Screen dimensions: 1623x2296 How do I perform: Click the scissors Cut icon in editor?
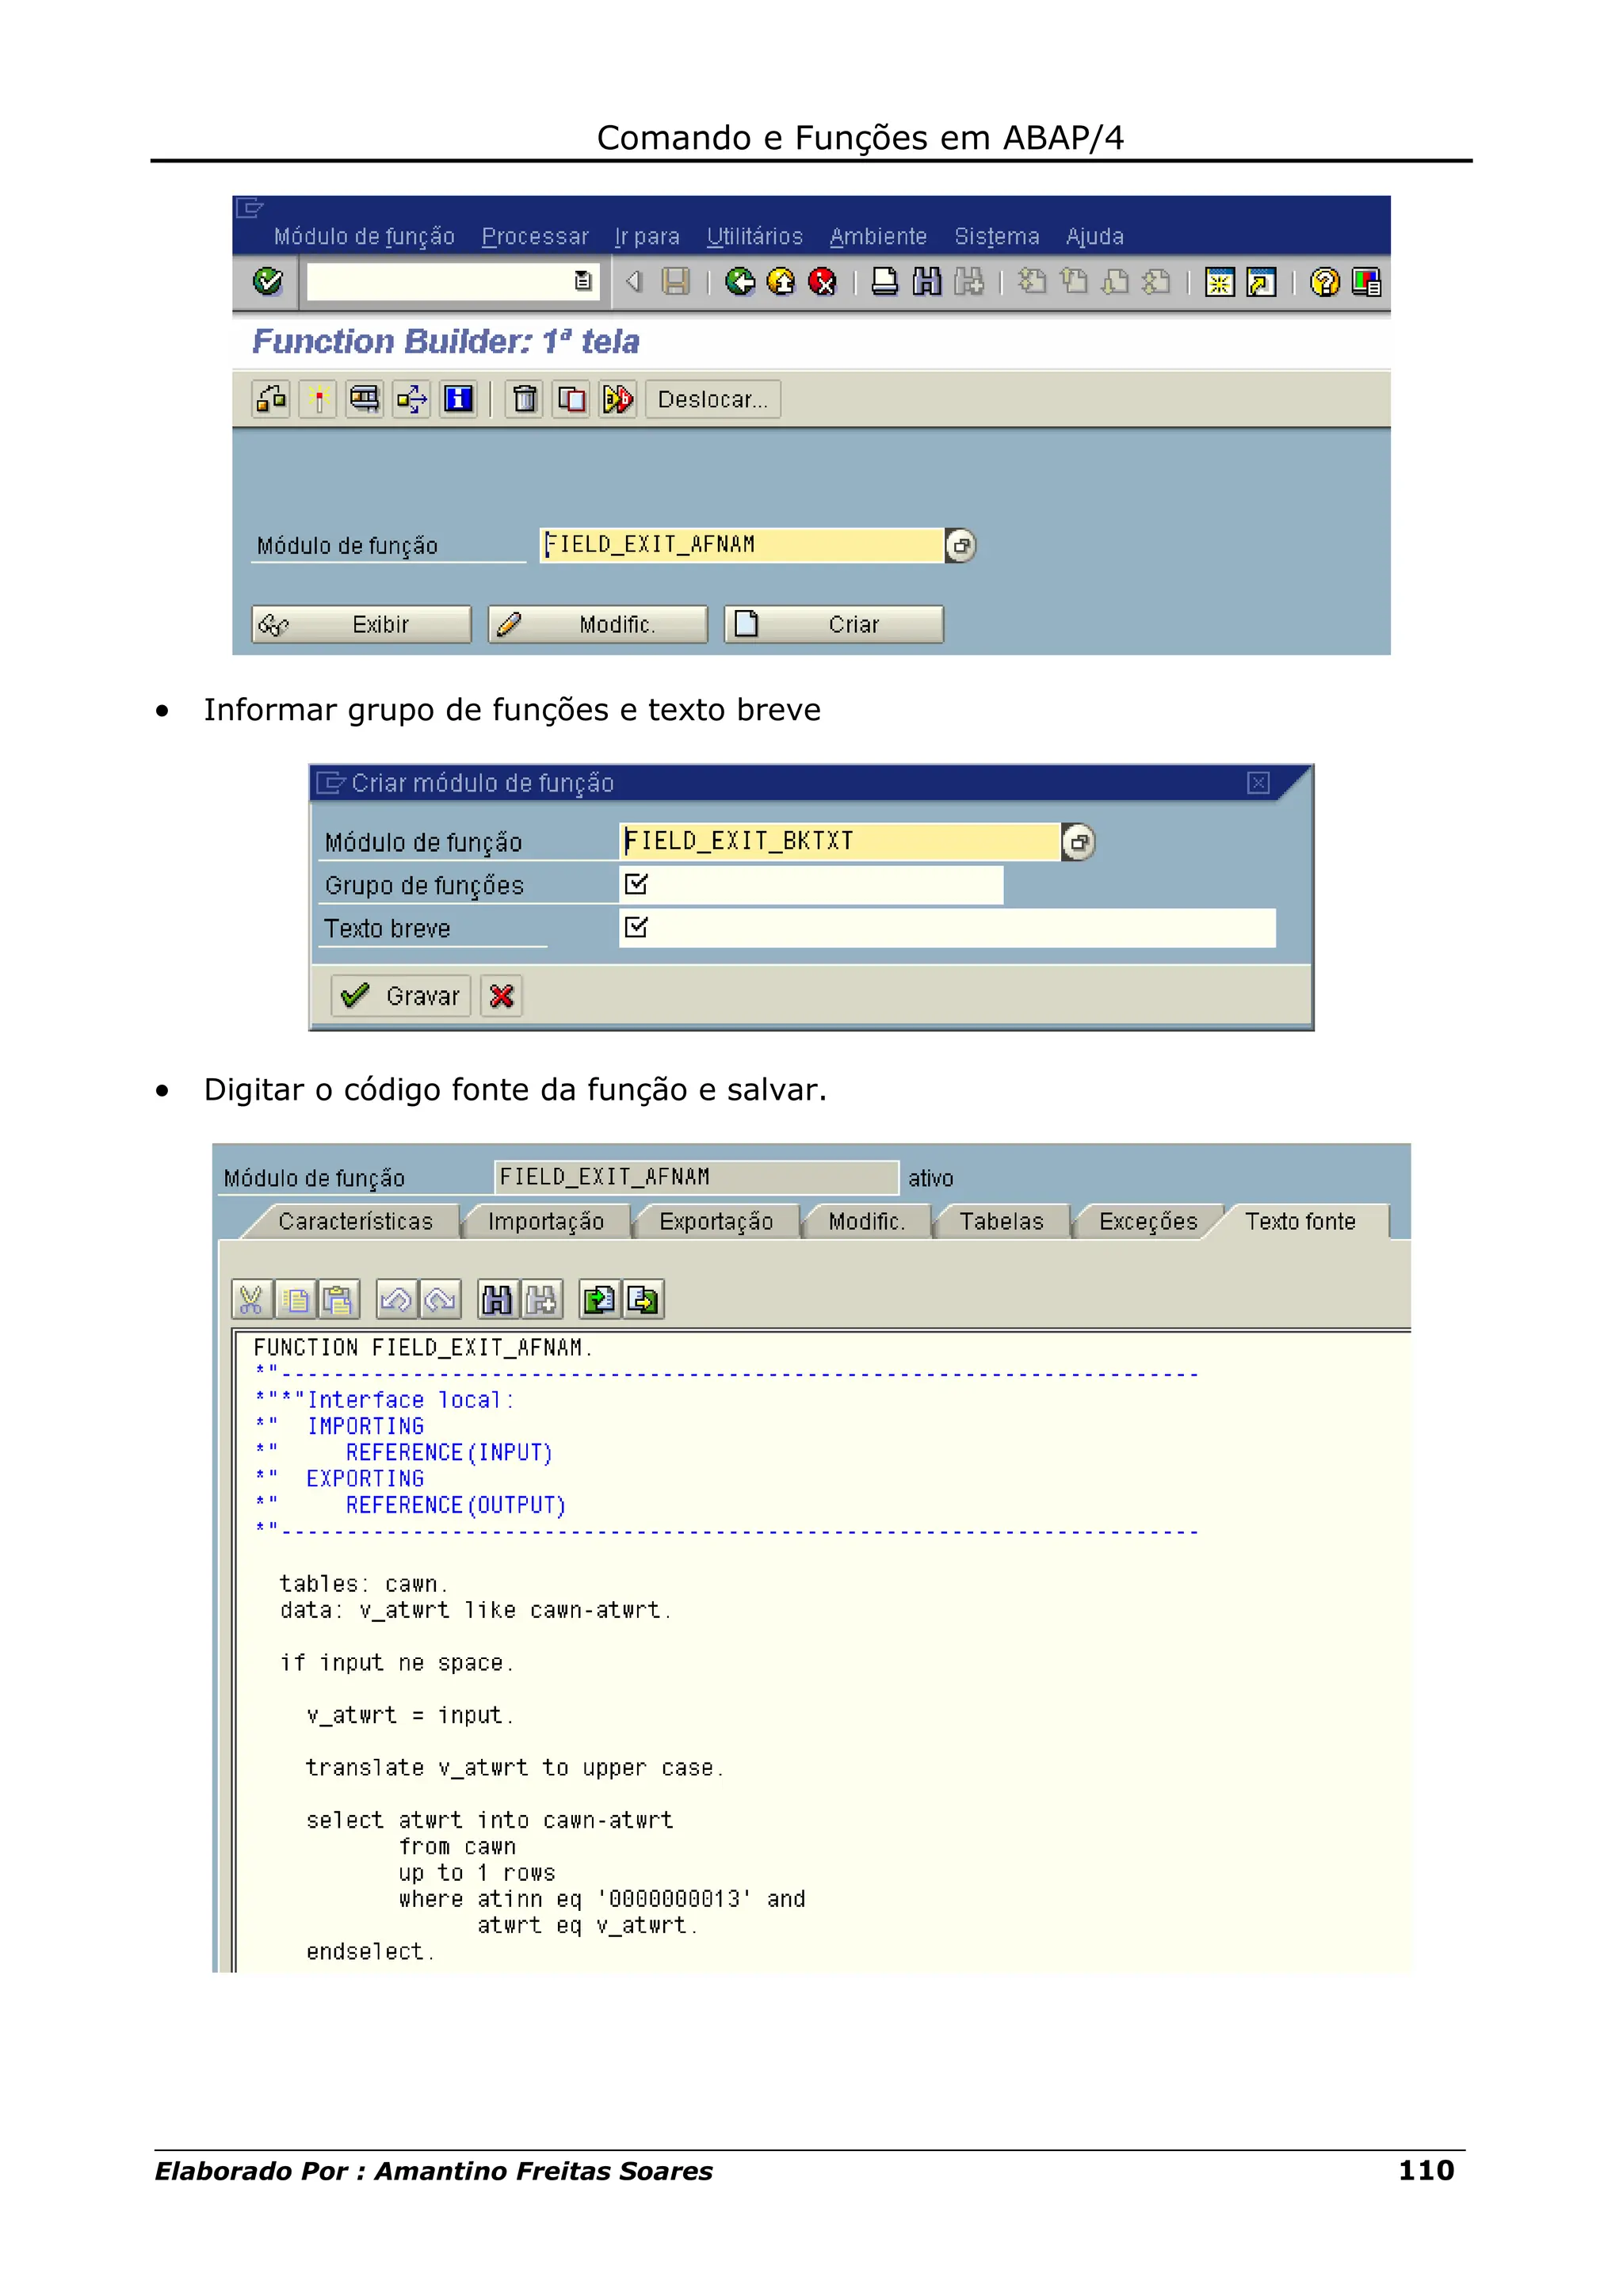(251, 1300)
